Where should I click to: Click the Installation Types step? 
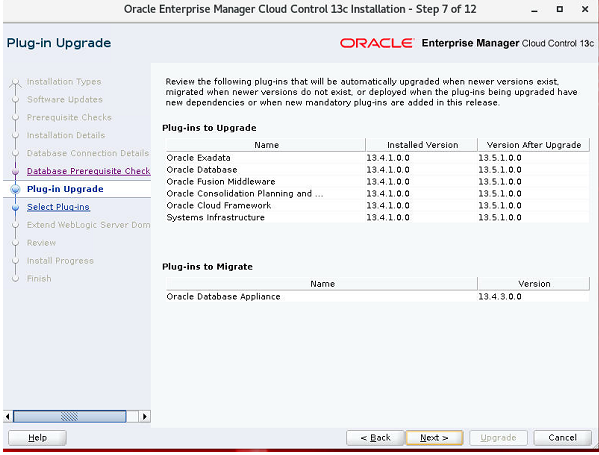point(64,82)
